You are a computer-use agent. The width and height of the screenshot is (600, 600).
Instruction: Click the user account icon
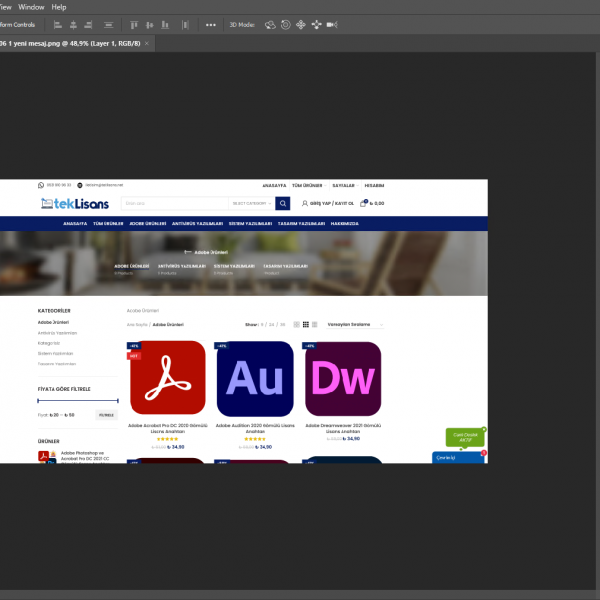click(305, 203)
